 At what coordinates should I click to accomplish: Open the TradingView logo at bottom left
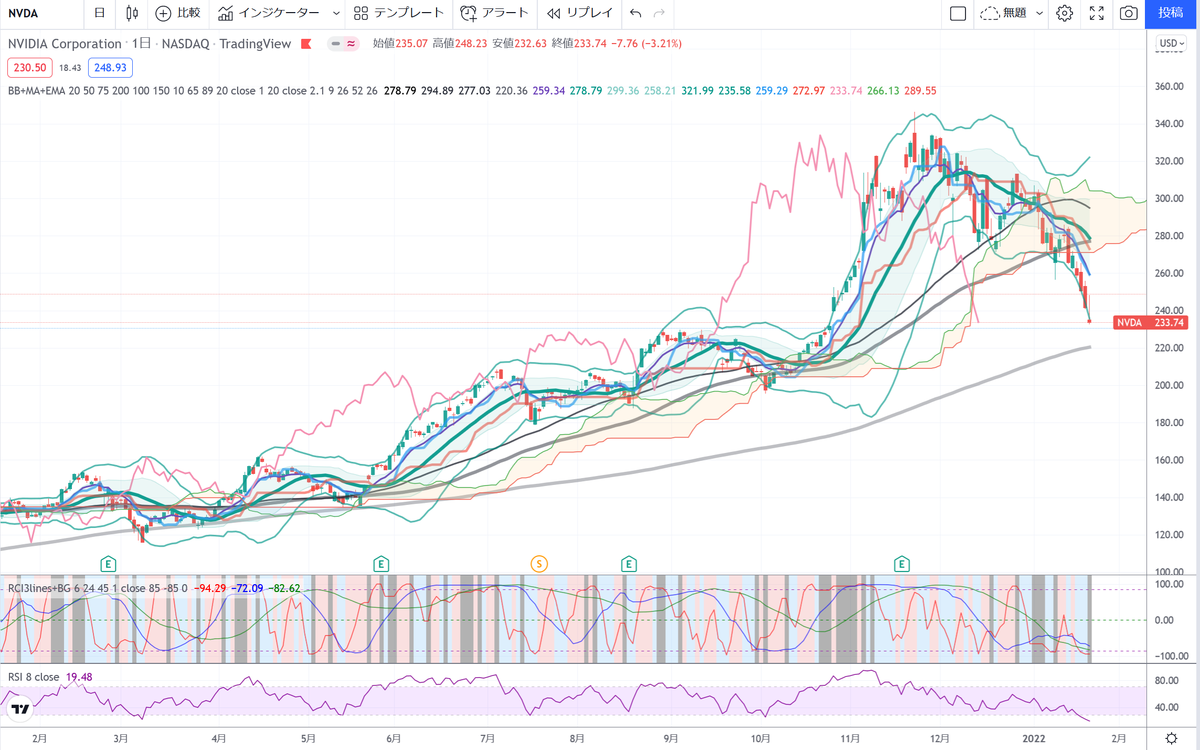click(18, 709)
